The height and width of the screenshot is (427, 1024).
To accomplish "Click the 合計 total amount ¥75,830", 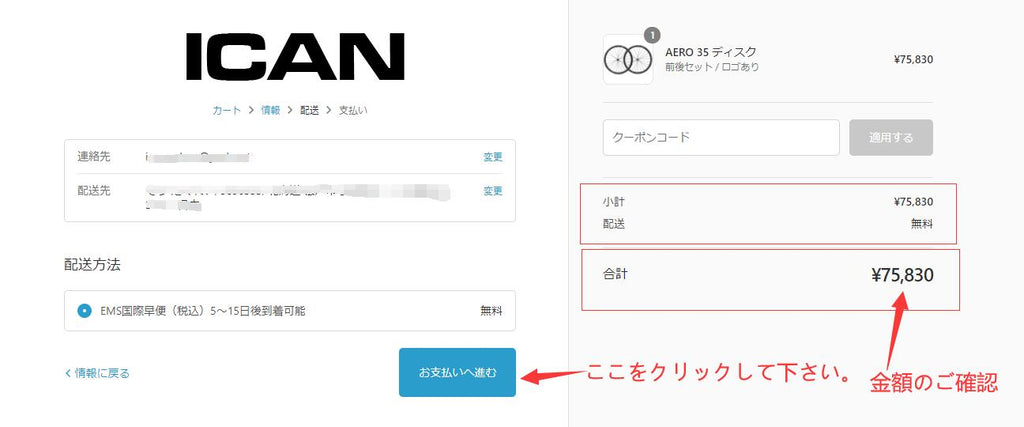I will (903, 276).
